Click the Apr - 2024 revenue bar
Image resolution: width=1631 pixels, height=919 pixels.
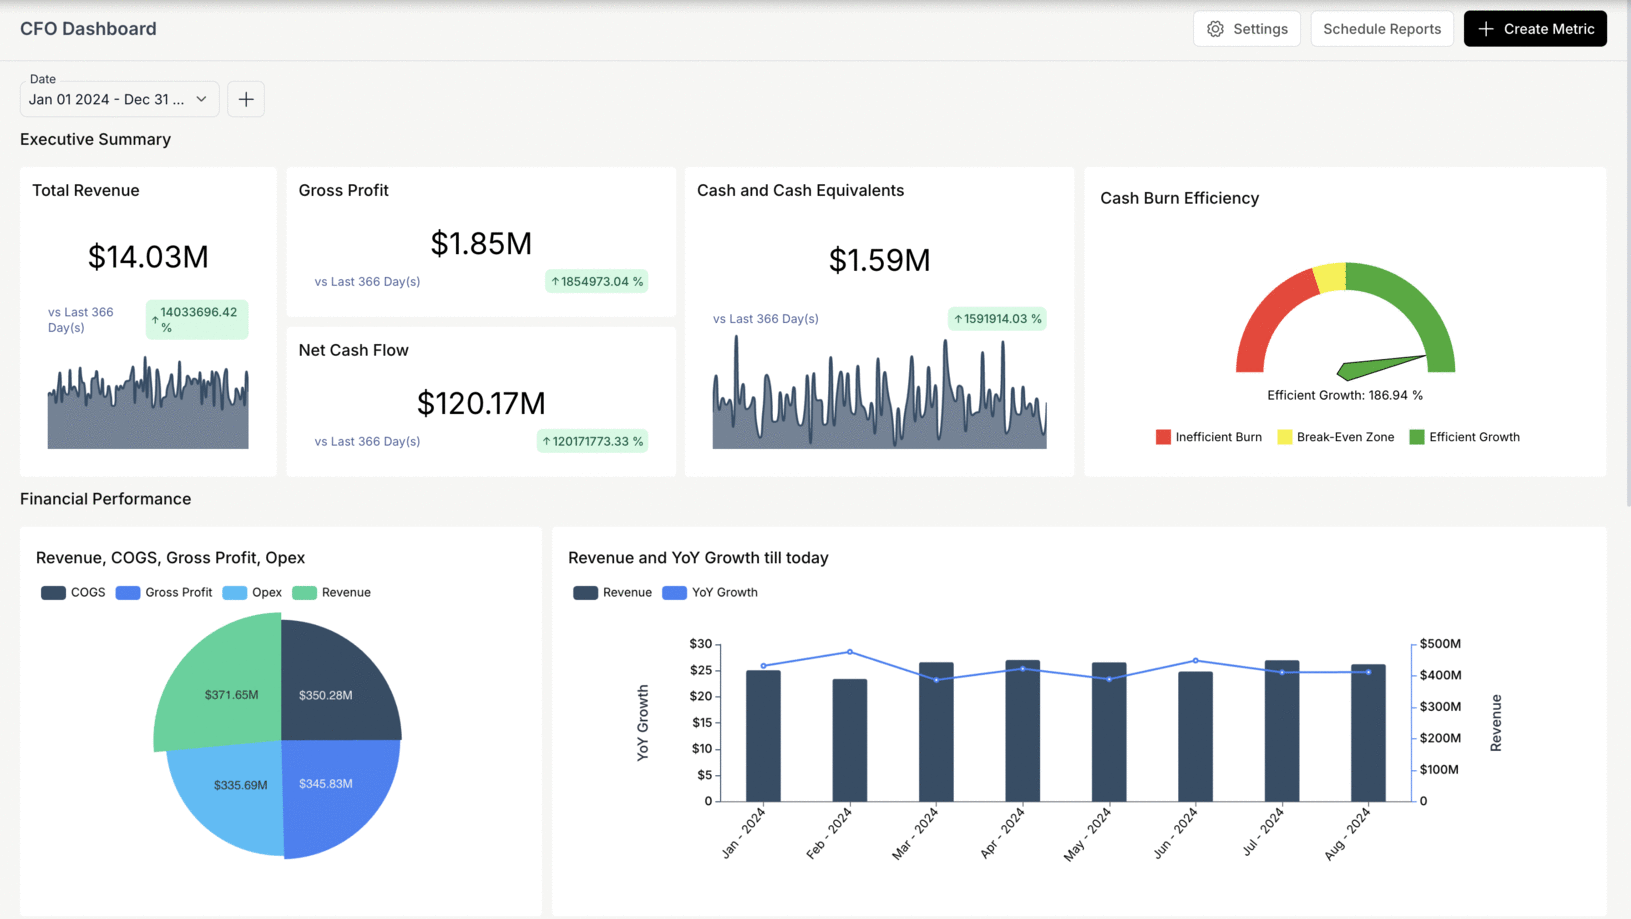pyautogui.click(x=1023, y=731)
